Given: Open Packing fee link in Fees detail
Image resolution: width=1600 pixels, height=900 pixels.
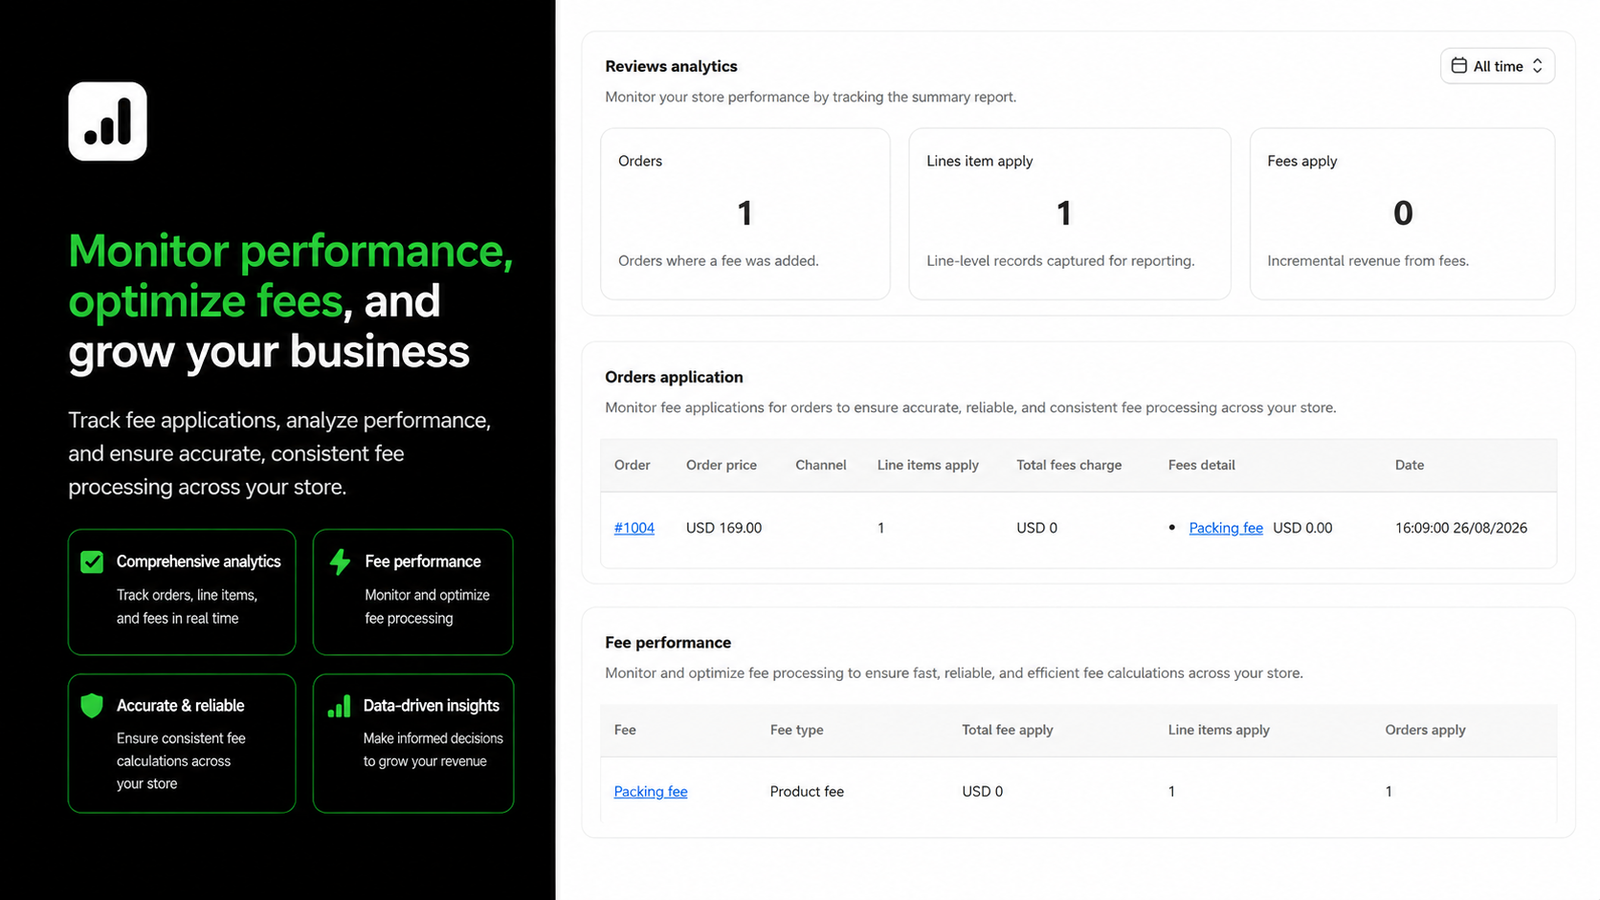Looking at the screenshot, I should (x=1225, y=528).
